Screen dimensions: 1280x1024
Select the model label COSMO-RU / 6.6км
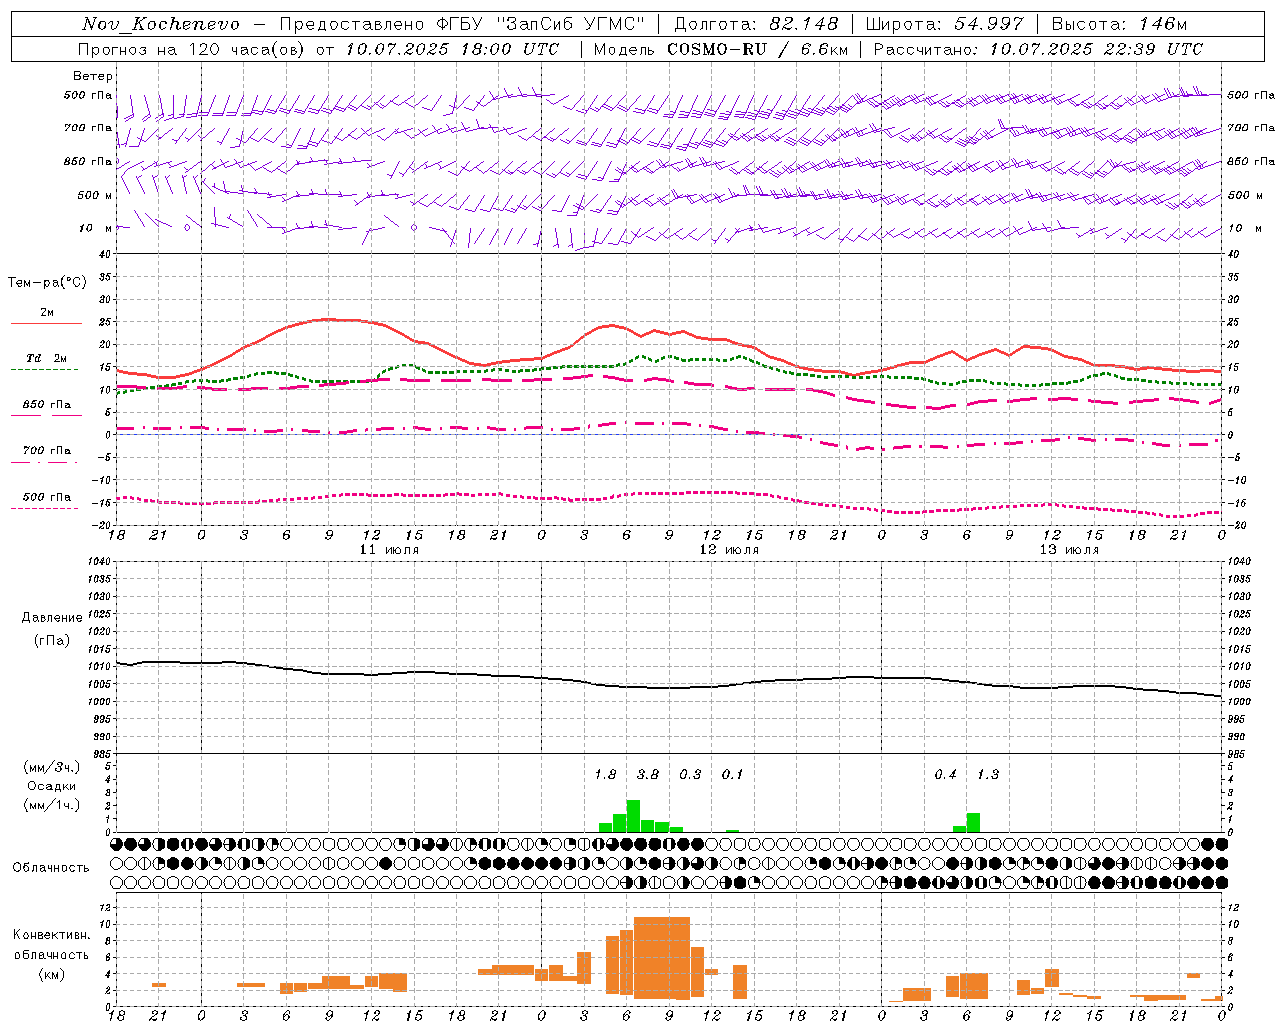pos(758,49)
